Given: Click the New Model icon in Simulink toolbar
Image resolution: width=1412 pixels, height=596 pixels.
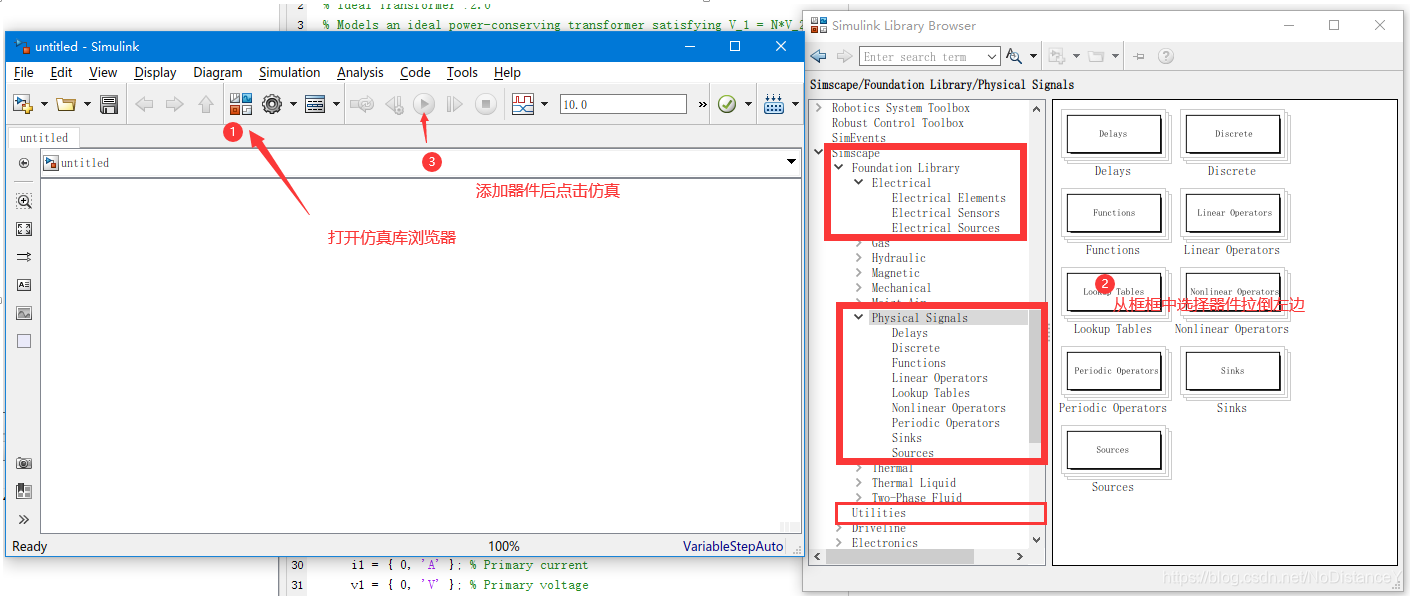Looking at the screenshot, I should 22,104.
